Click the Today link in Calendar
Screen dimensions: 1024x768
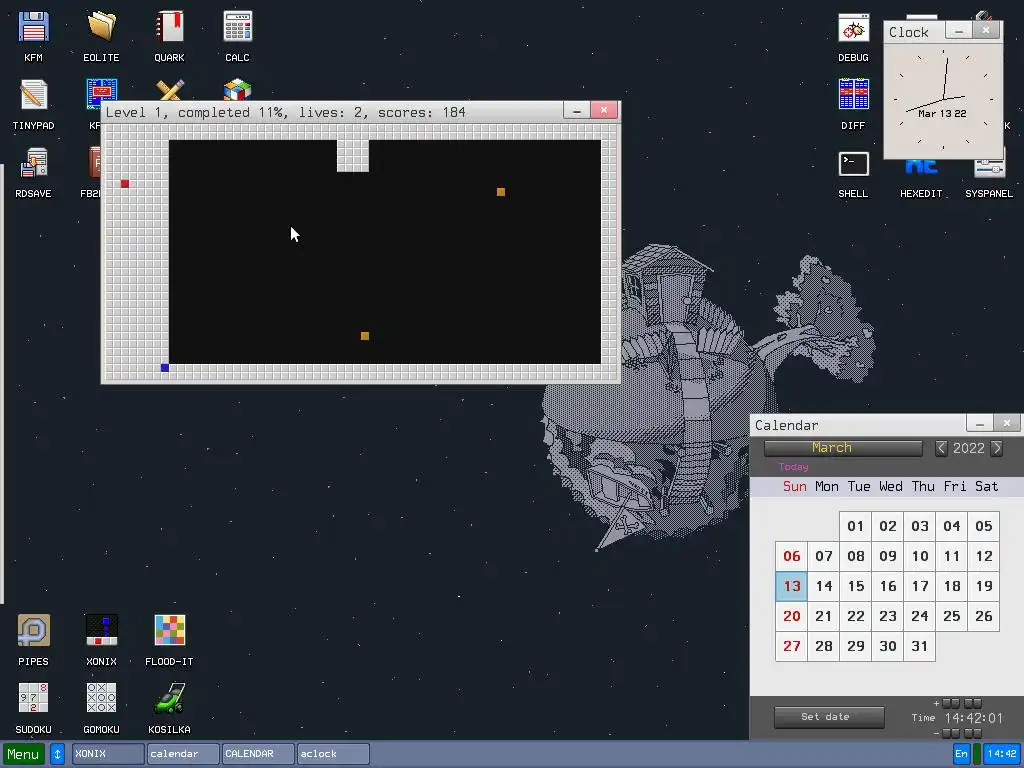(793, 467)
